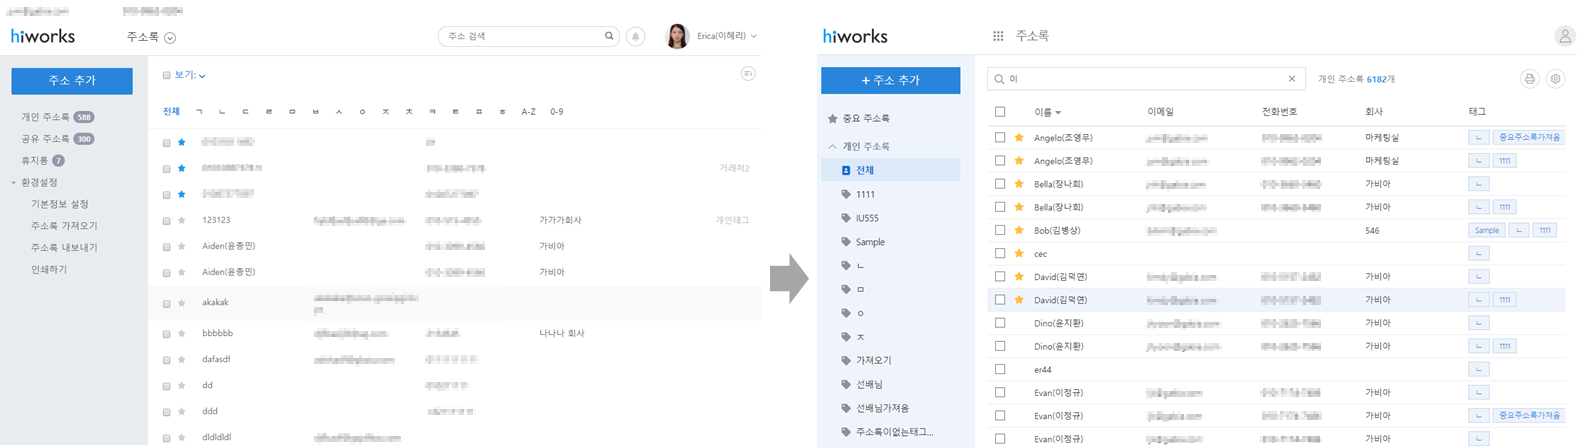This screenshot has width=1585, height=448.
Task: Open the Erica(이혜리) account dropdown
Action: (727, 36)
